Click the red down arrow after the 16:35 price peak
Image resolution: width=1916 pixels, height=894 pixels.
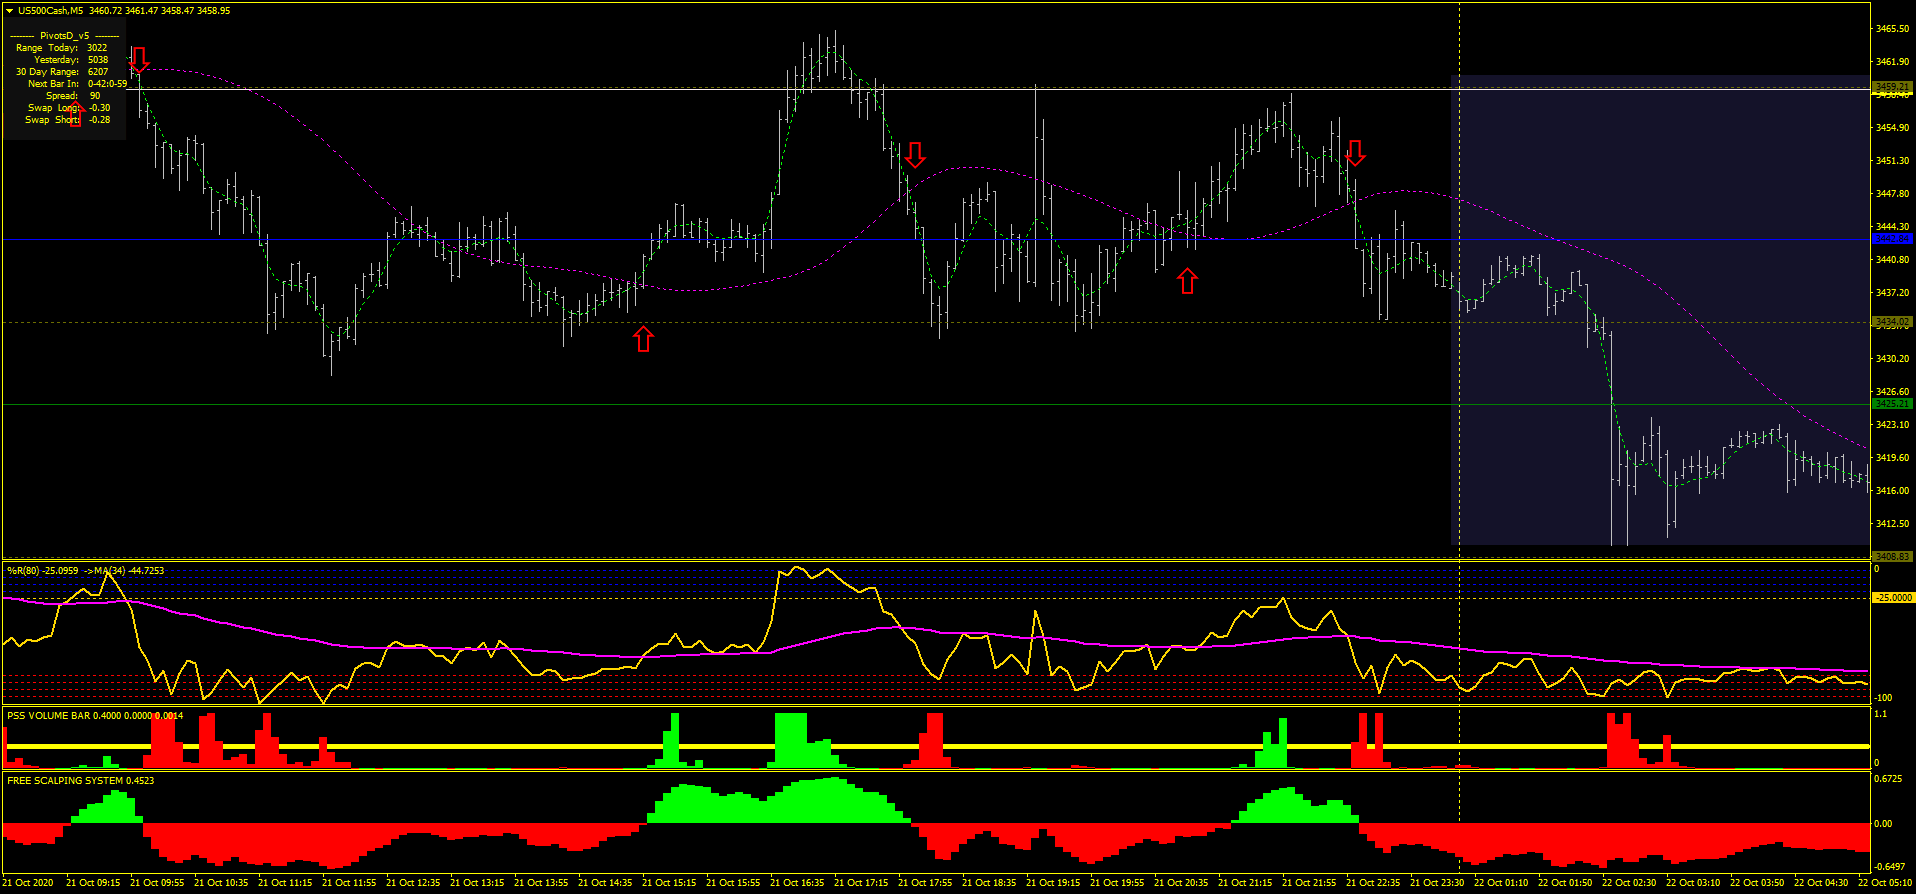[x=915, y=155]
